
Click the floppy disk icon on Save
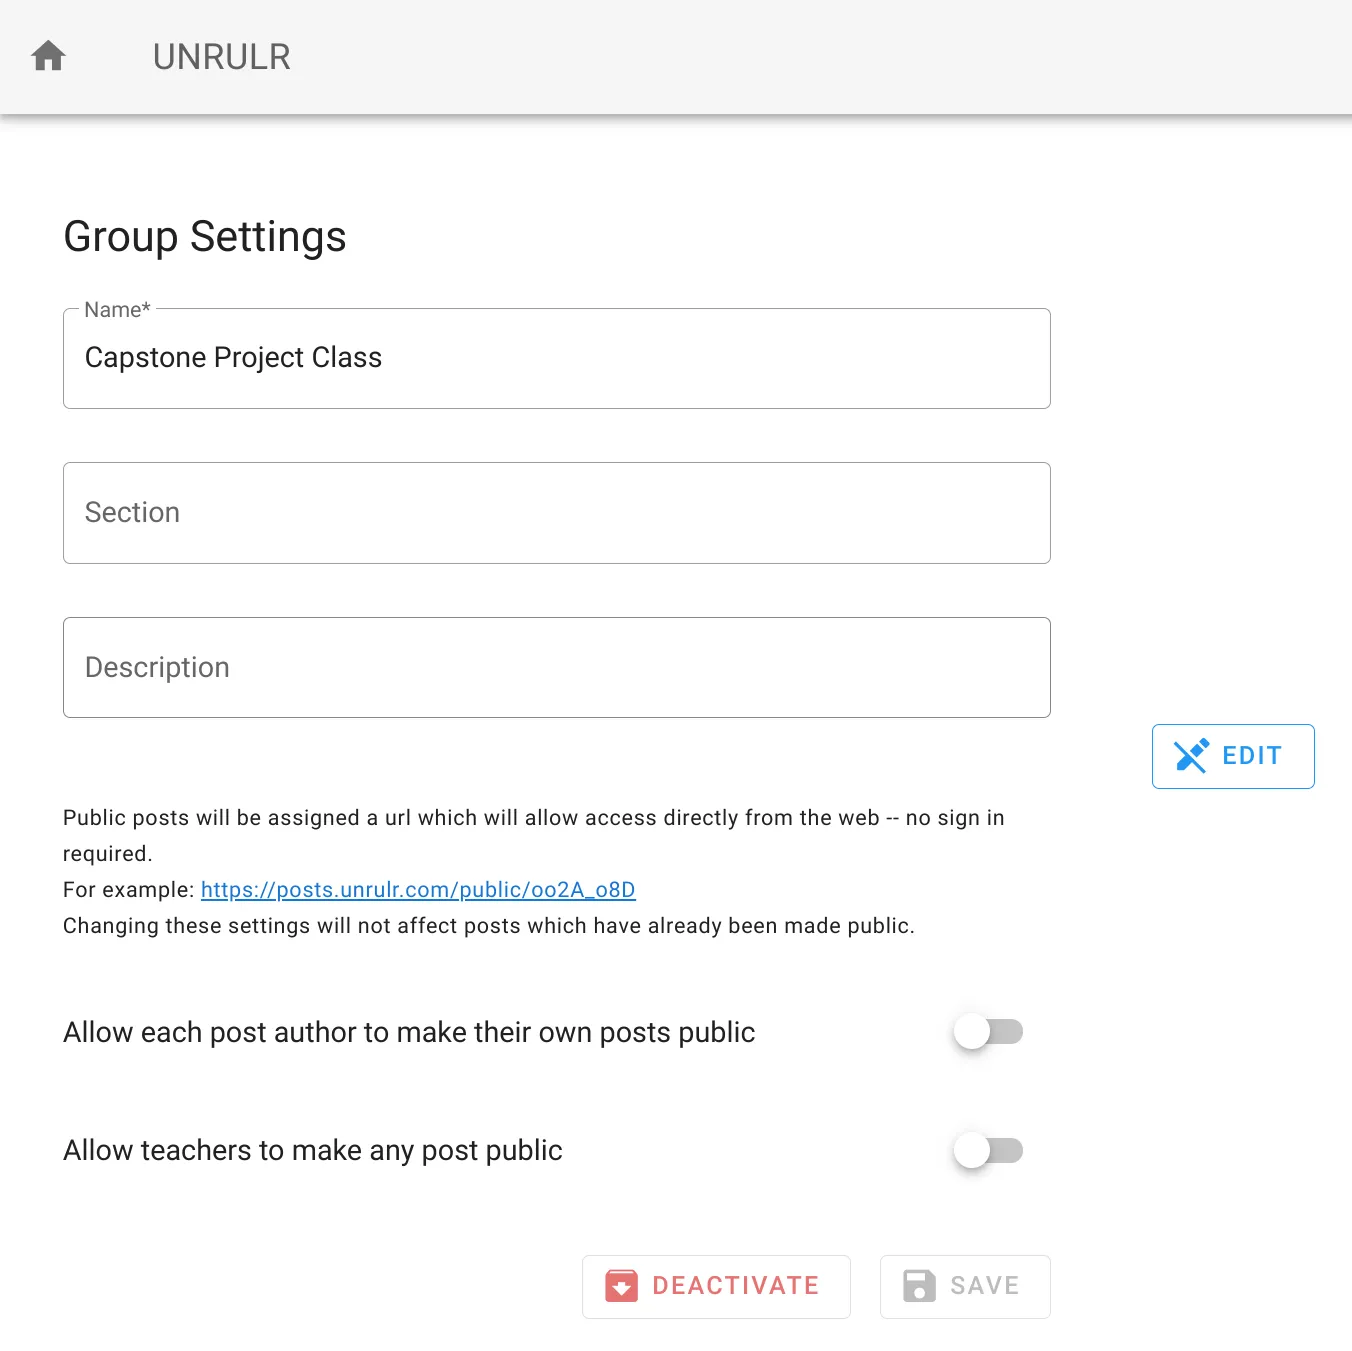tap(919, 1286)
